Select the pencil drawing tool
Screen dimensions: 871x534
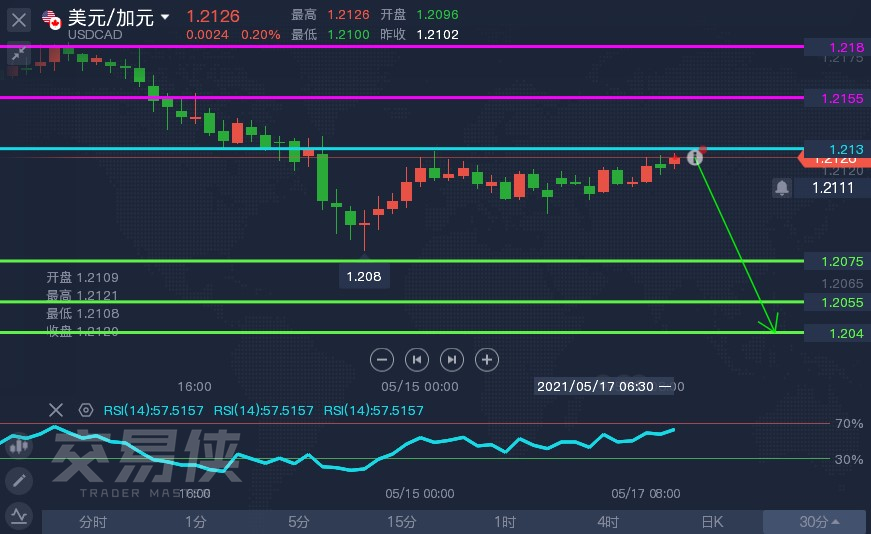pyautogui.click(x=19, y=481)
